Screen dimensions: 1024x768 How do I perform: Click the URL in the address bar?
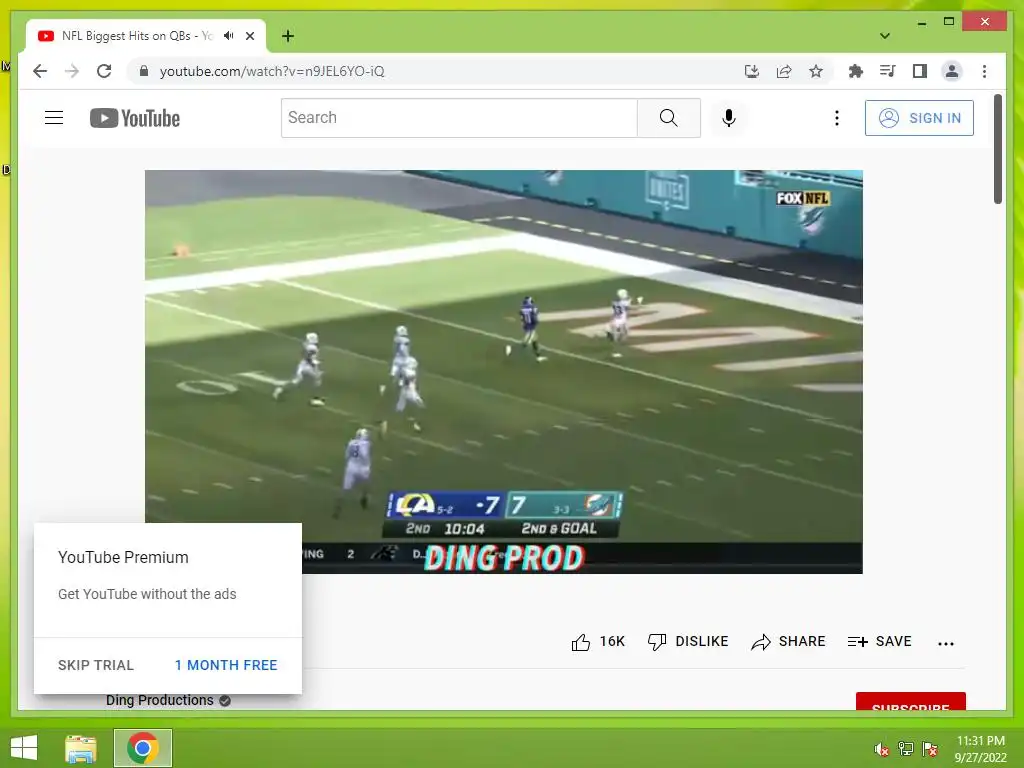click(x=272, y=71)
